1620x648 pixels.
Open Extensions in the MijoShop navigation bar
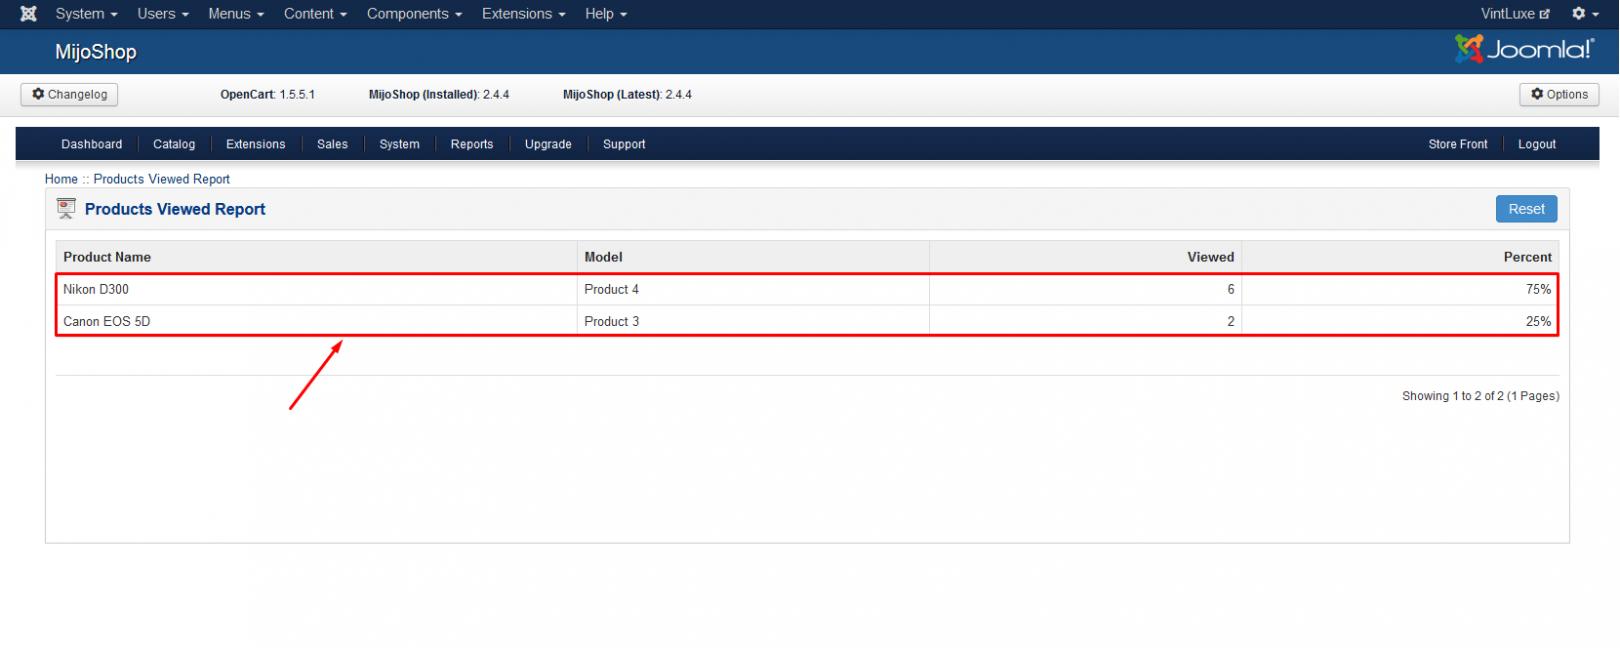coord(256,144)
